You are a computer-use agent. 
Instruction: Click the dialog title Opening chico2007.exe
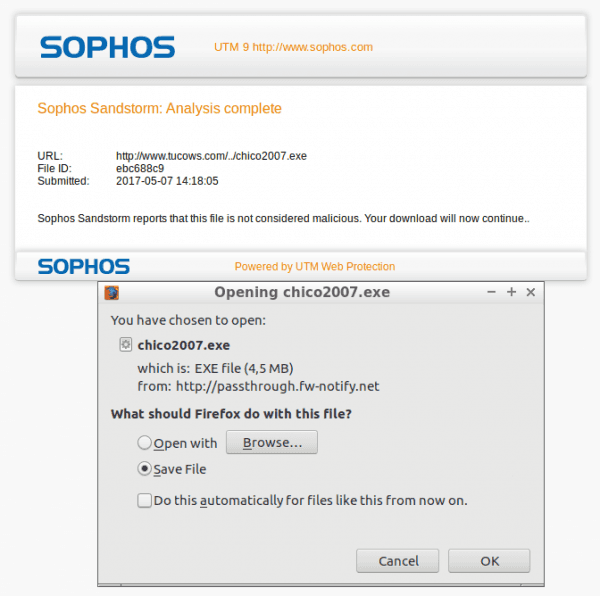(x=302, y=292)
